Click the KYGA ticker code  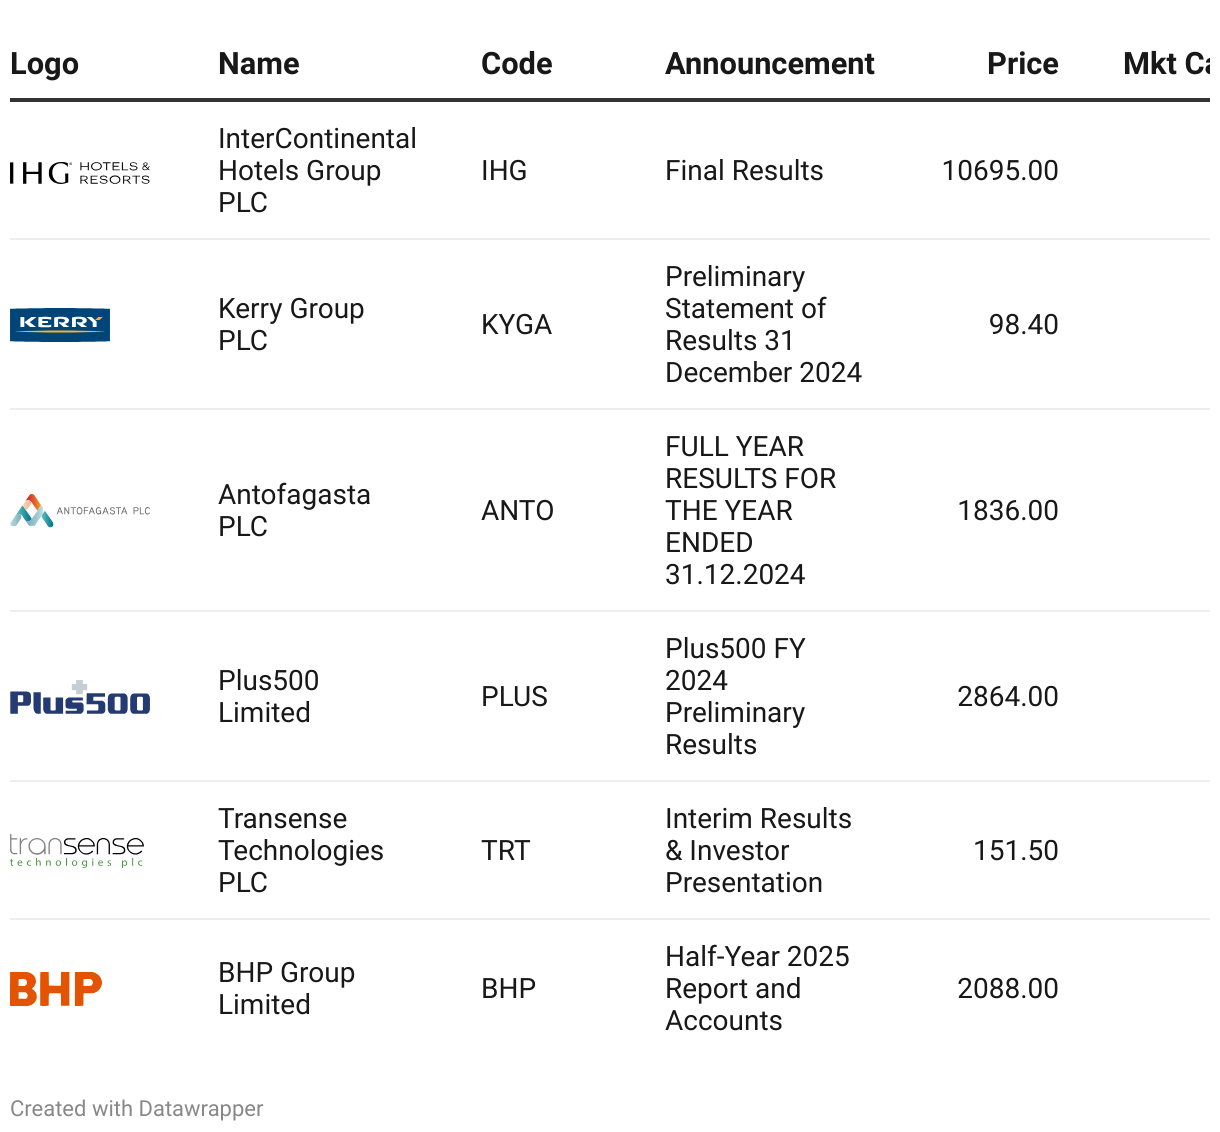point(516,325)
